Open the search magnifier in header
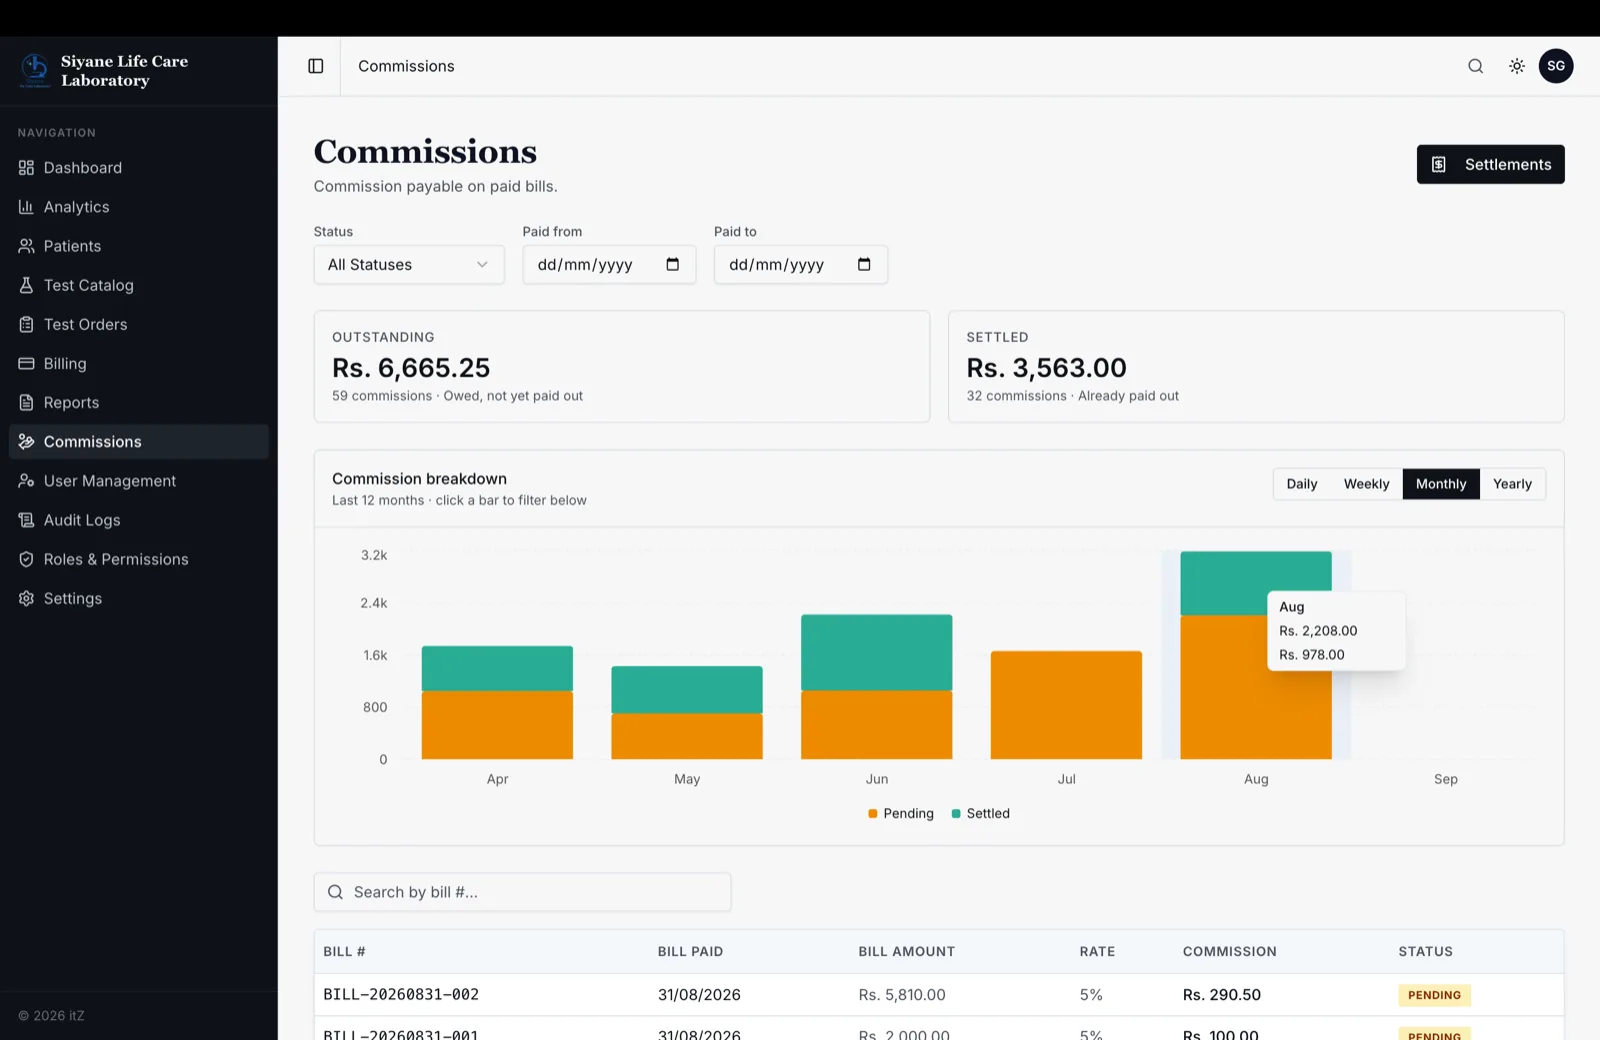 1475,66
